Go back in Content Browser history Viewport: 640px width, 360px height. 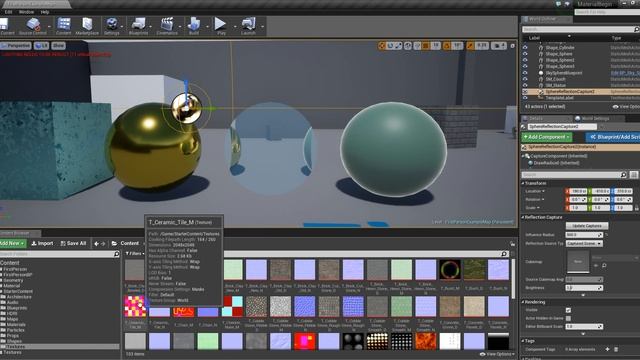pos(96,244)
